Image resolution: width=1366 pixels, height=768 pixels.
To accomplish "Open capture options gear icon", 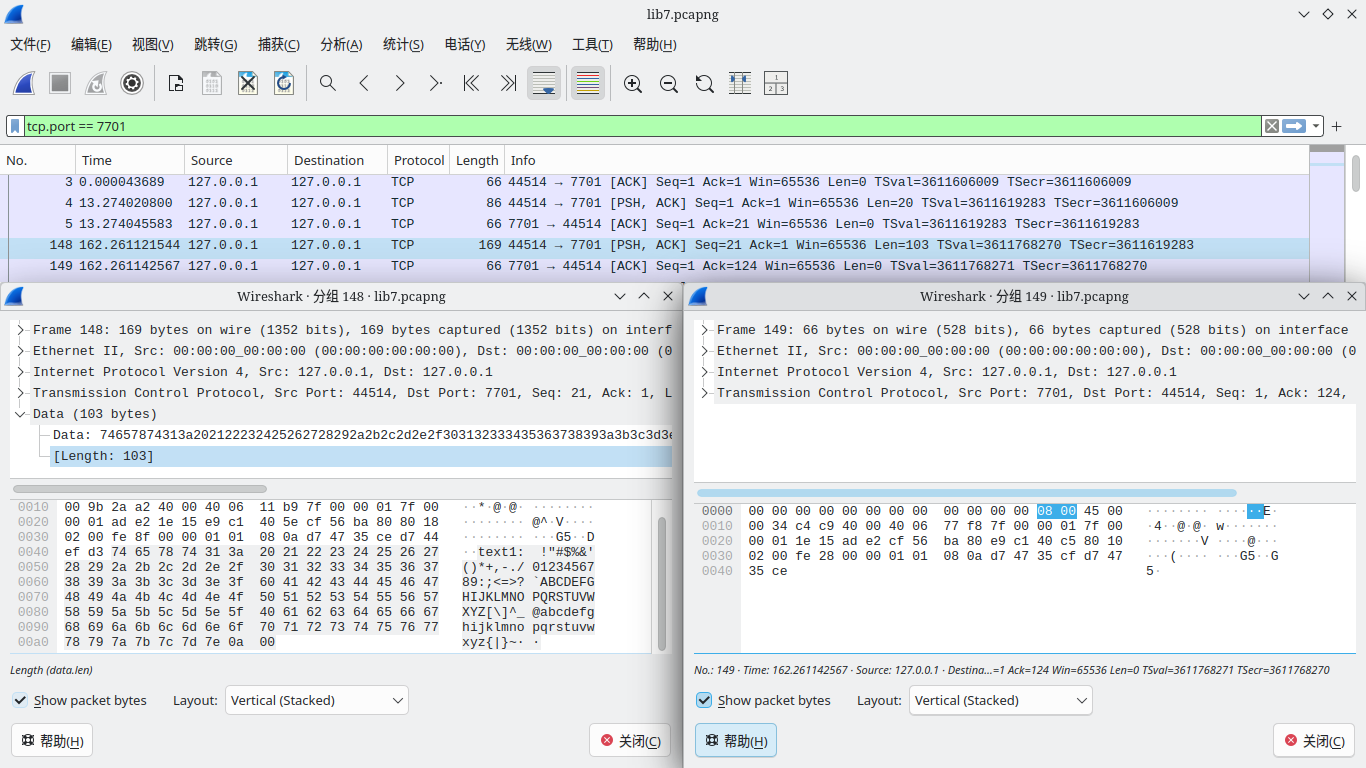I will [132, 84].
